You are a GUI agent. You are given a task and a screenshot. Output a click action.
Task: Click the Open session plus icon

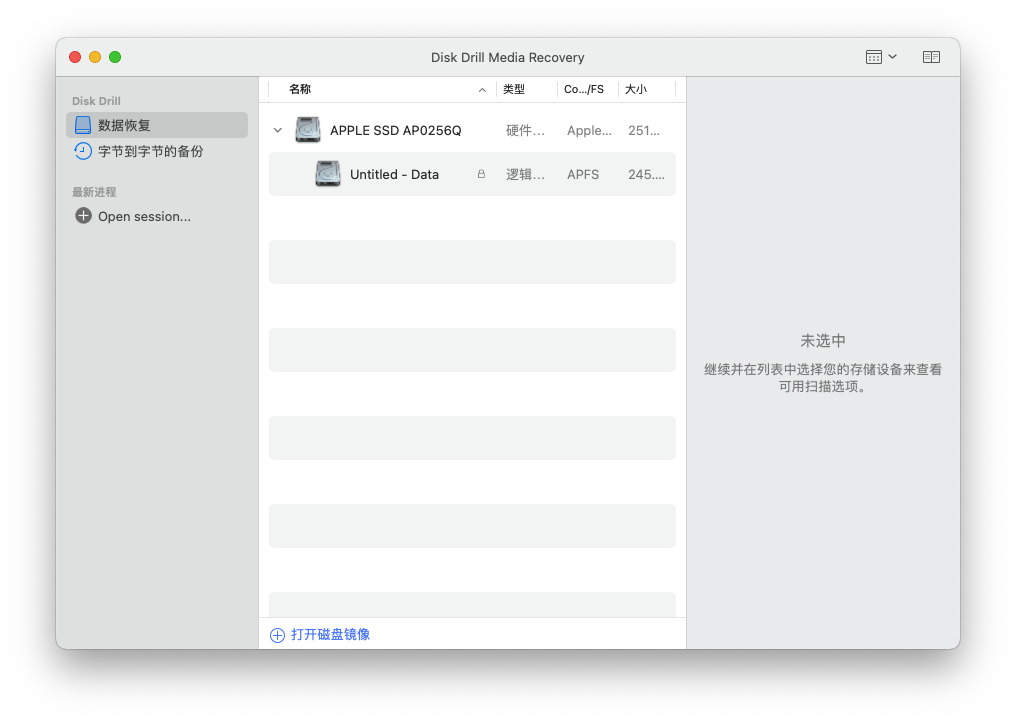click(84, 216)
